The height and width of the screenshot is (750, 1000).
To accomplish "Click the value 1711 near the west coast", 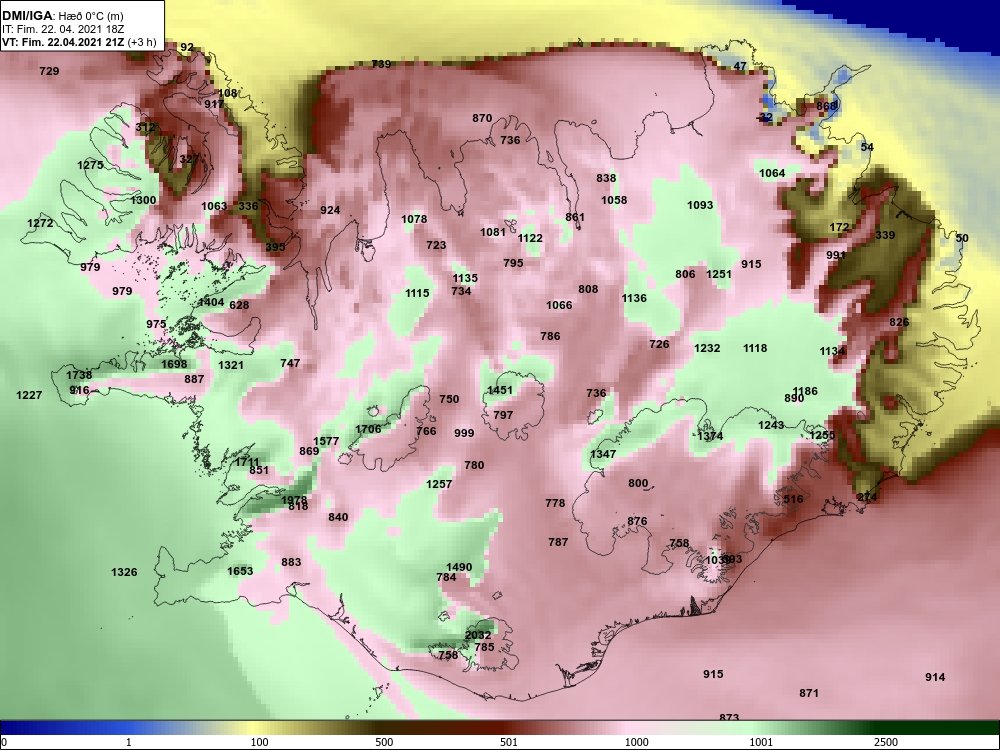I will (x=247, y=462).
